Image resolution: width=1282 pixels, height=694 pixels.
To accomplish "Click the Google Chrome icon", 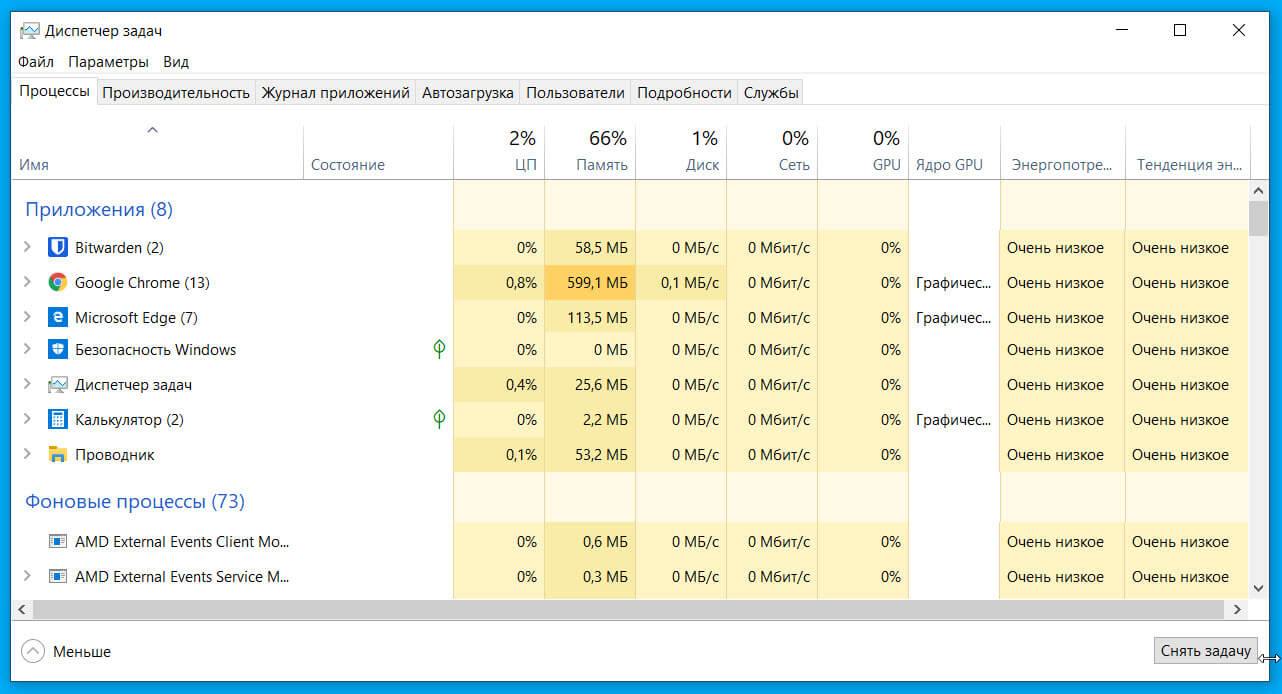I will pyautogui.click(x=57, y=282).
